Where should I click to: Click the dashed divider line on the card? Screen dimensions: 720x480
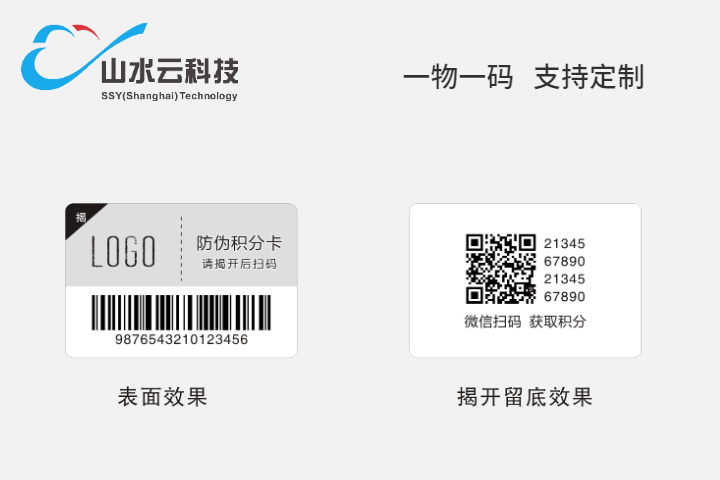(x=181, y=248)
